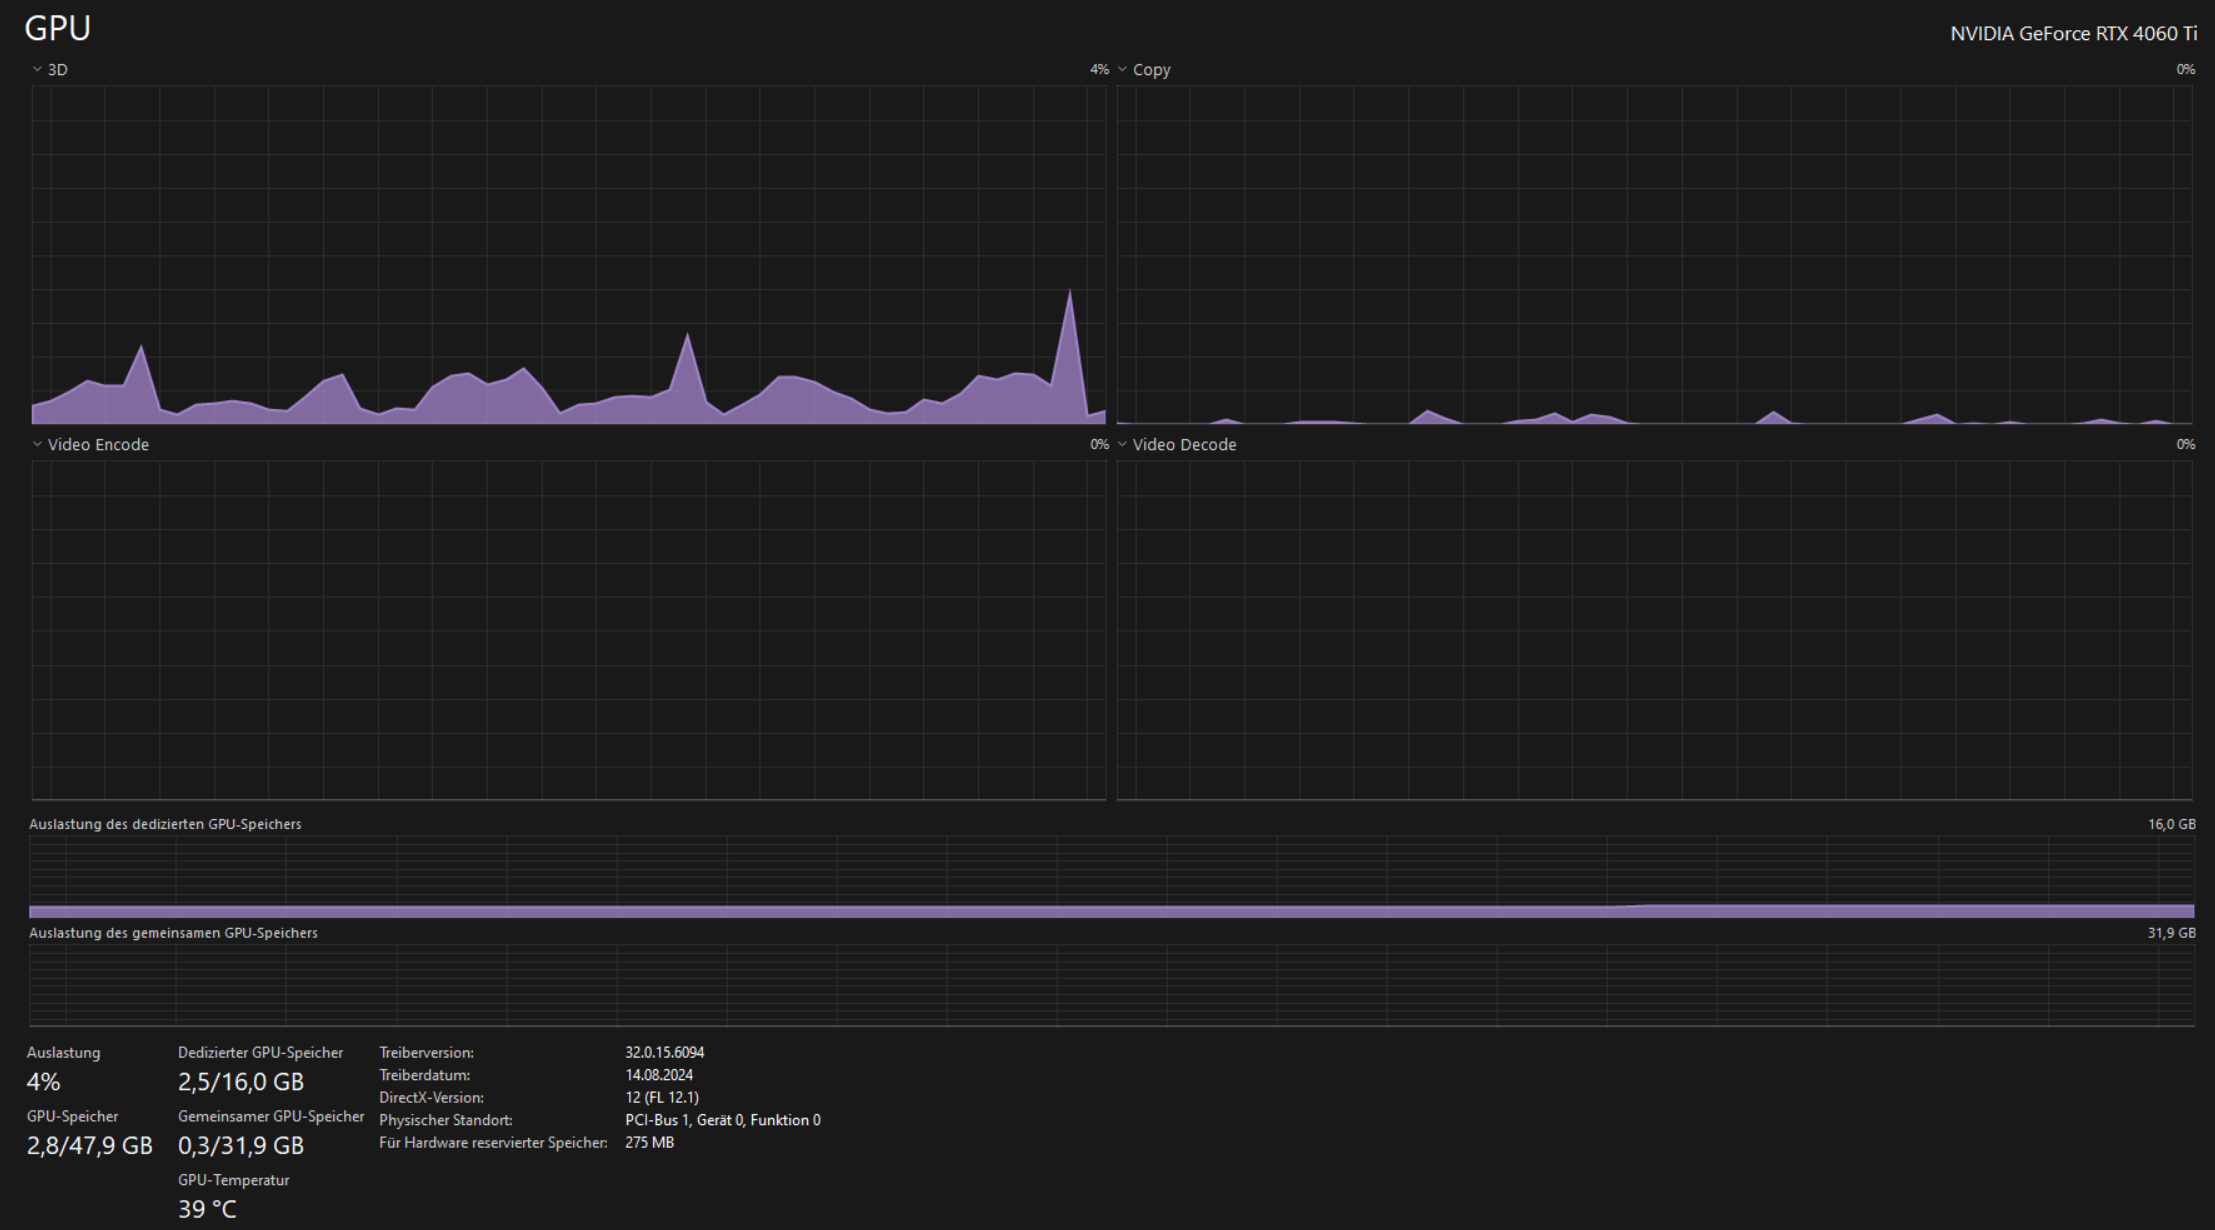Select the Treiberdatum value 14.08.2024
Viewport: 2215px width, 1230px height.
659,1075
